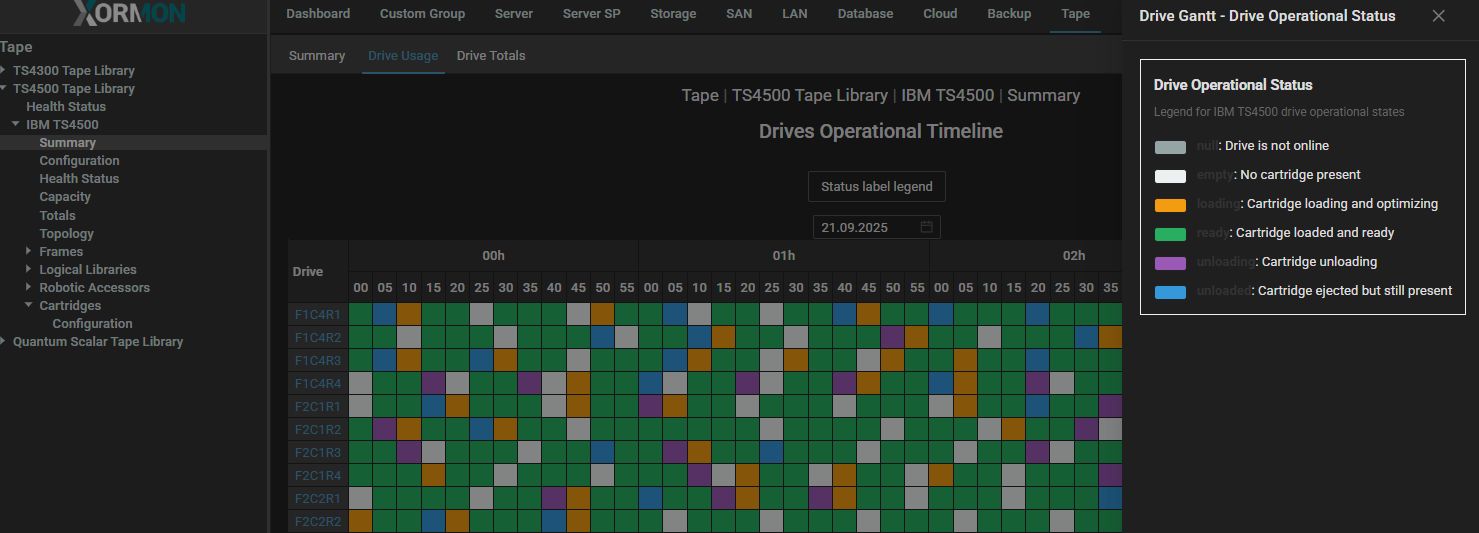Click the white 'No cartridge present' swatch
Screen dimensions: 1479x533
[x=1170, y=176]
